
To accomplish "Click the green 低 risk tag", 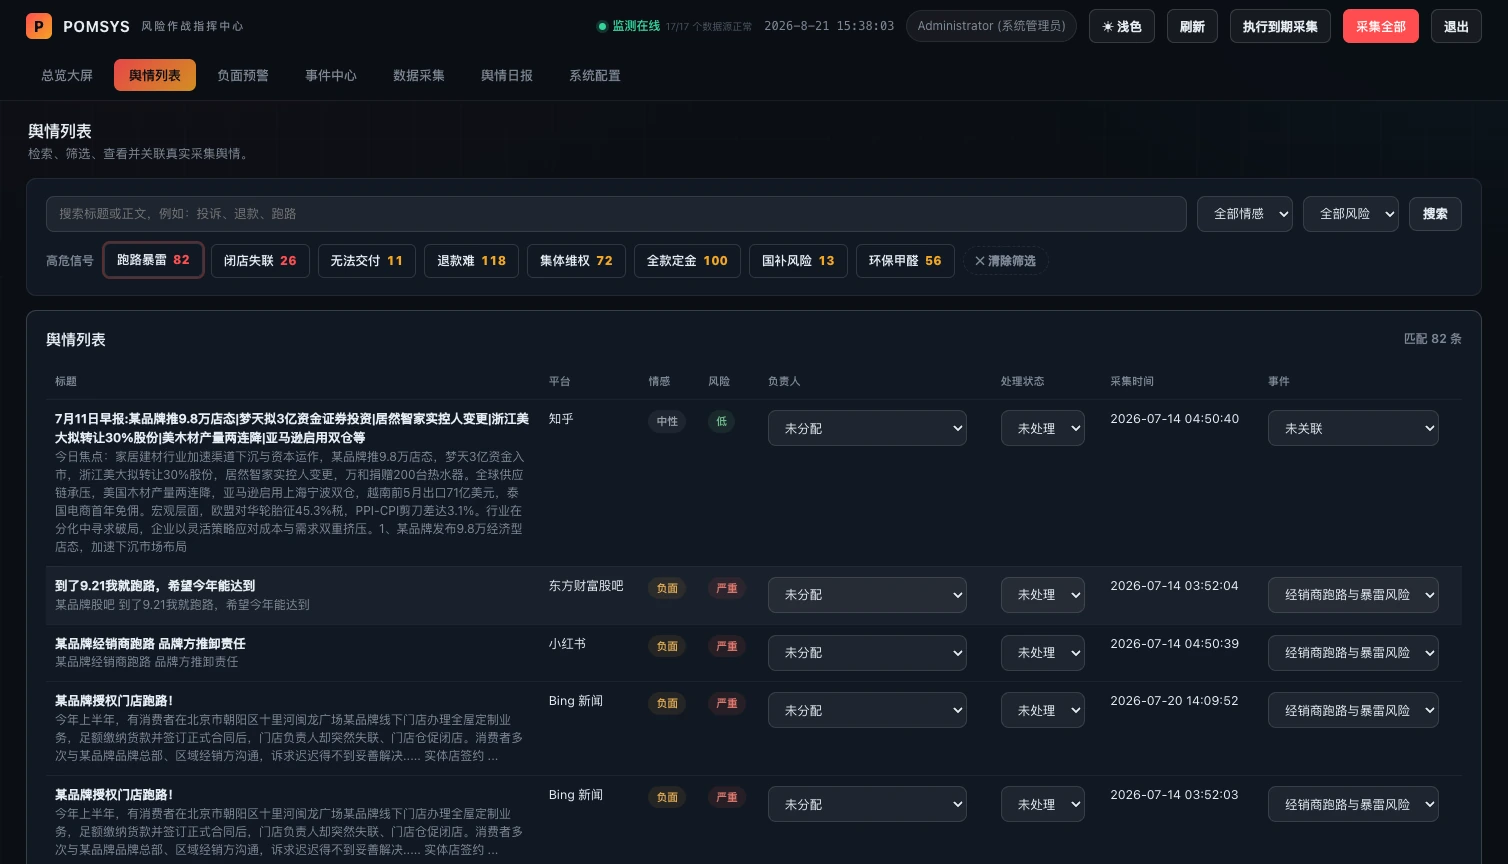I will pos(722,421).
